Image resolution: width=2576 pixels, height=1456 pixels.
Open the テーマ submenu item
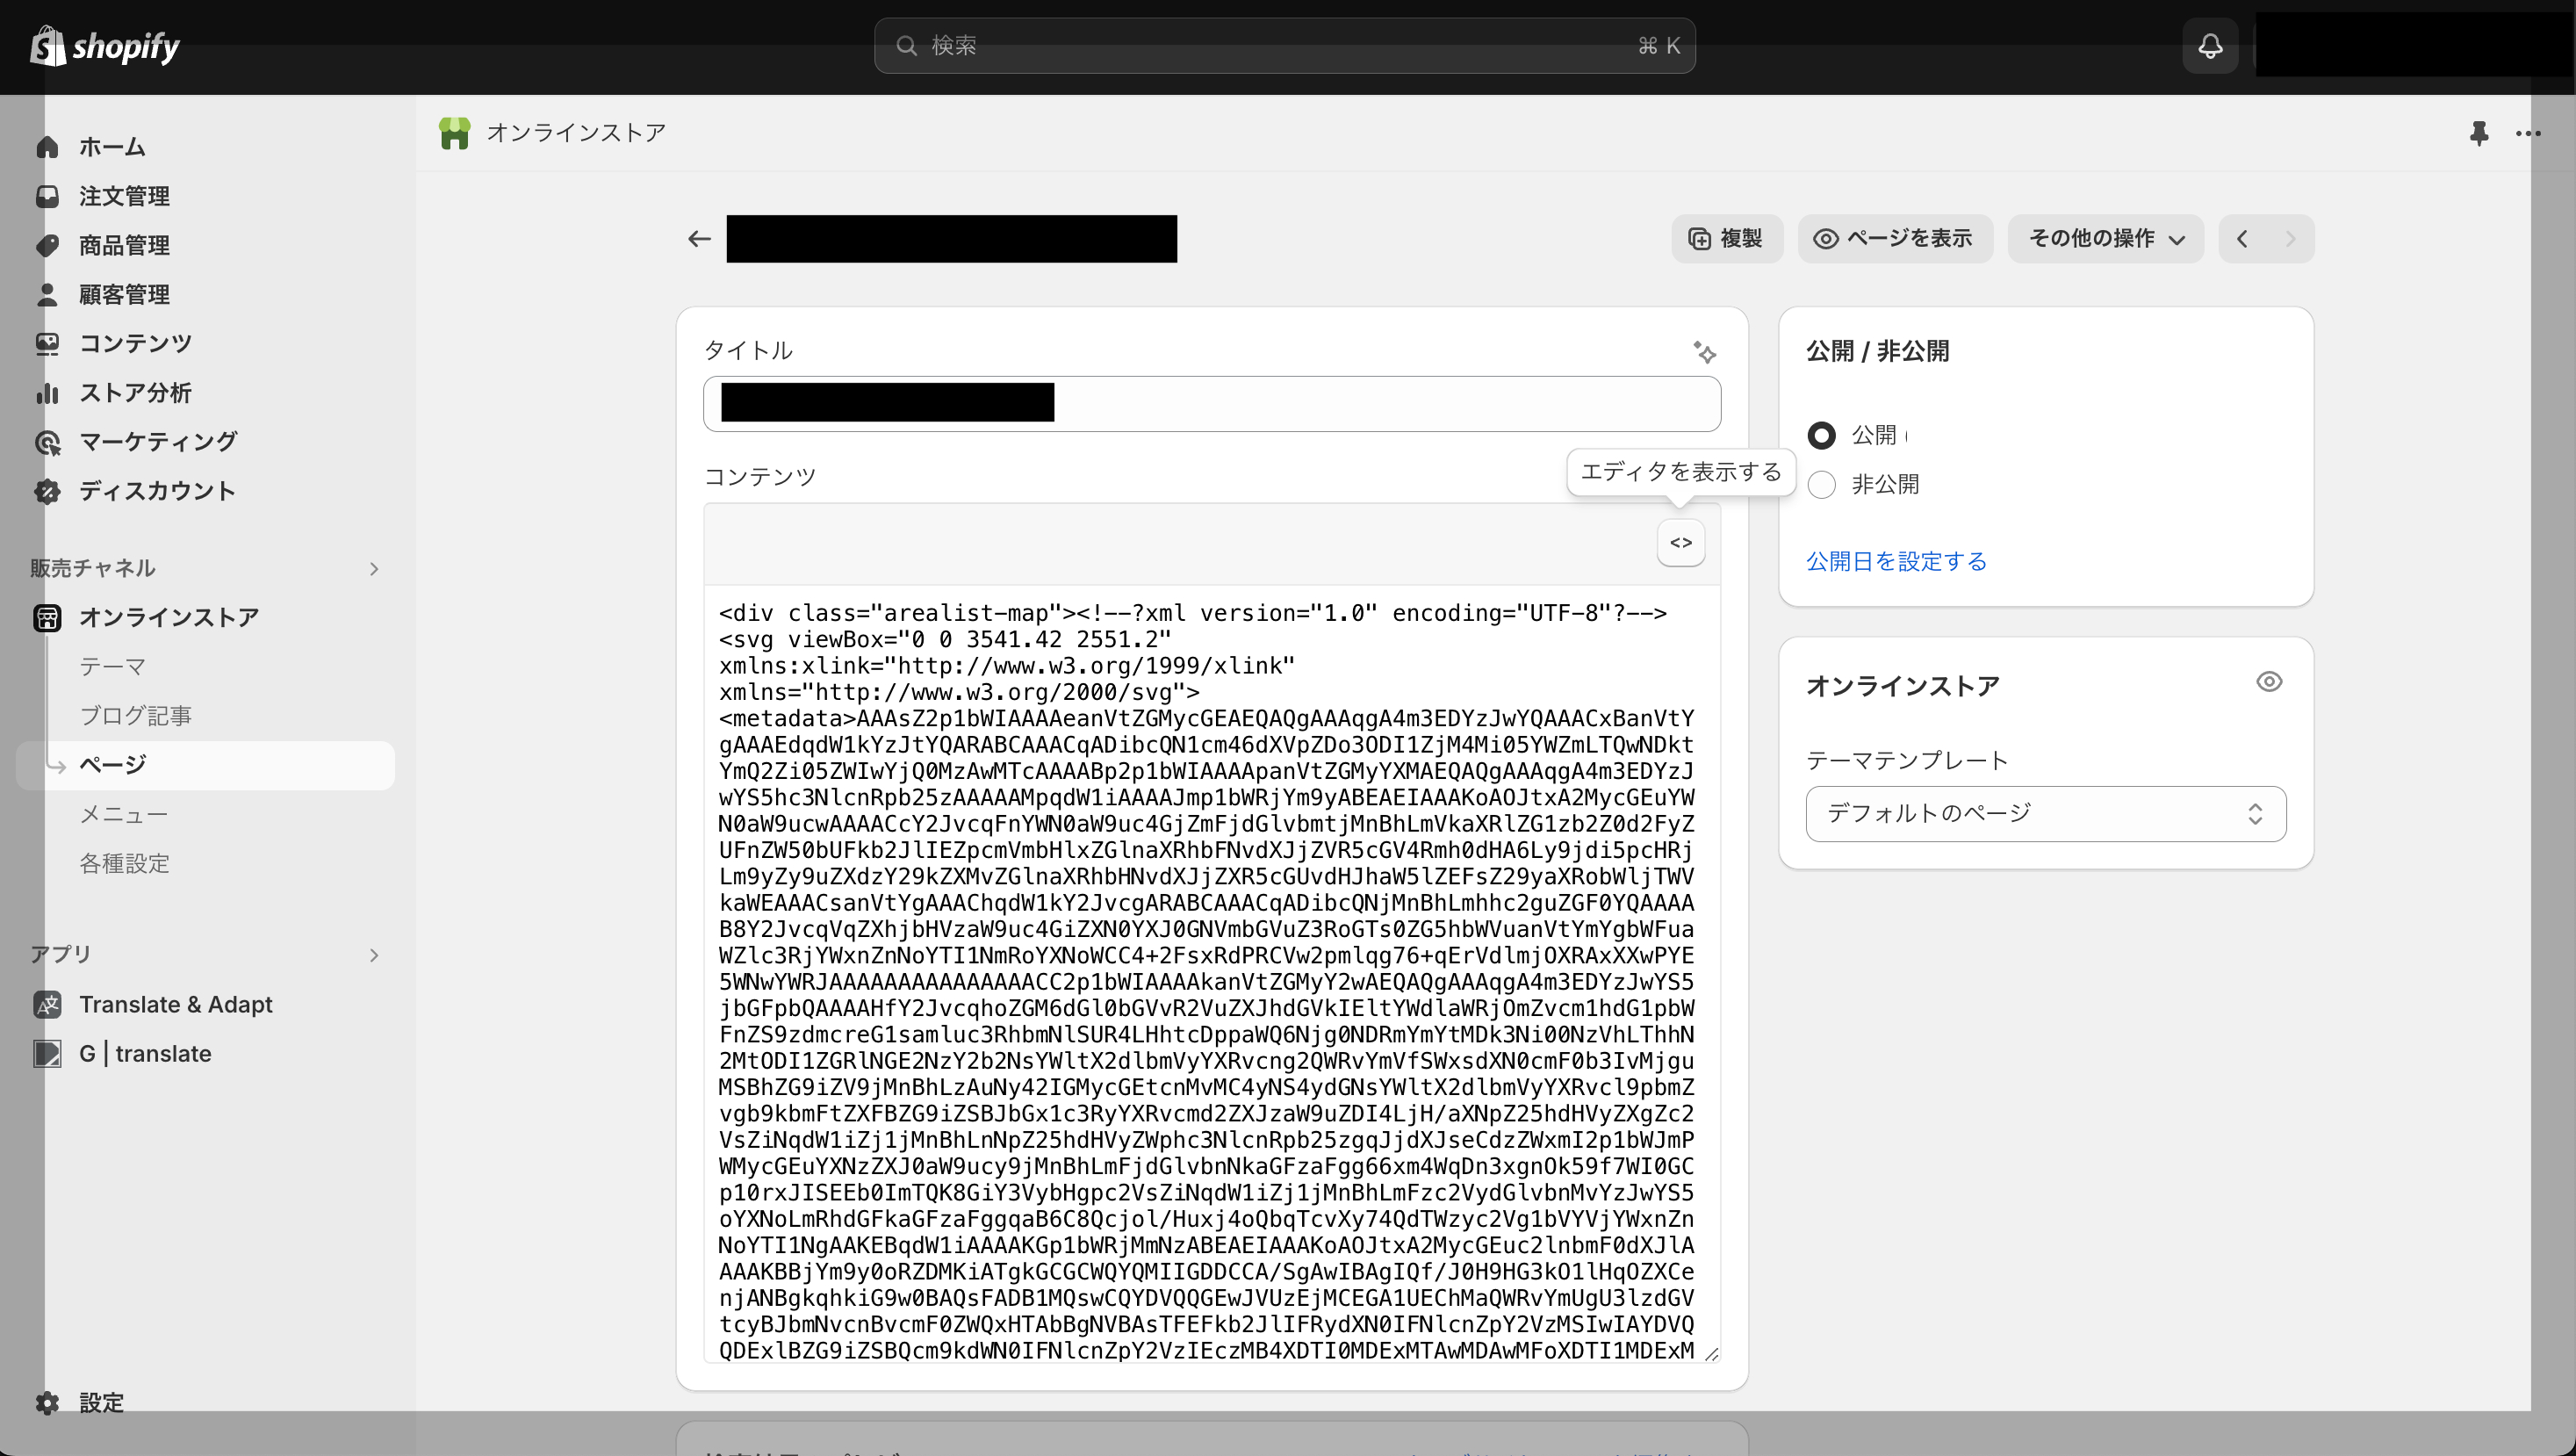(x=113, y=667)
